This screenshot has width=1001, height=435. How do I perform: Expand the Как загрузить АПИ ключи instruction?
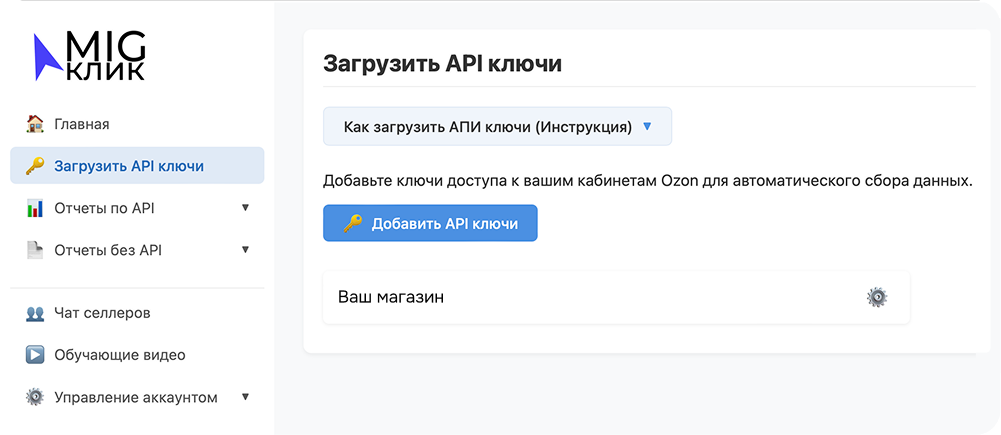[x=497, y=127]
